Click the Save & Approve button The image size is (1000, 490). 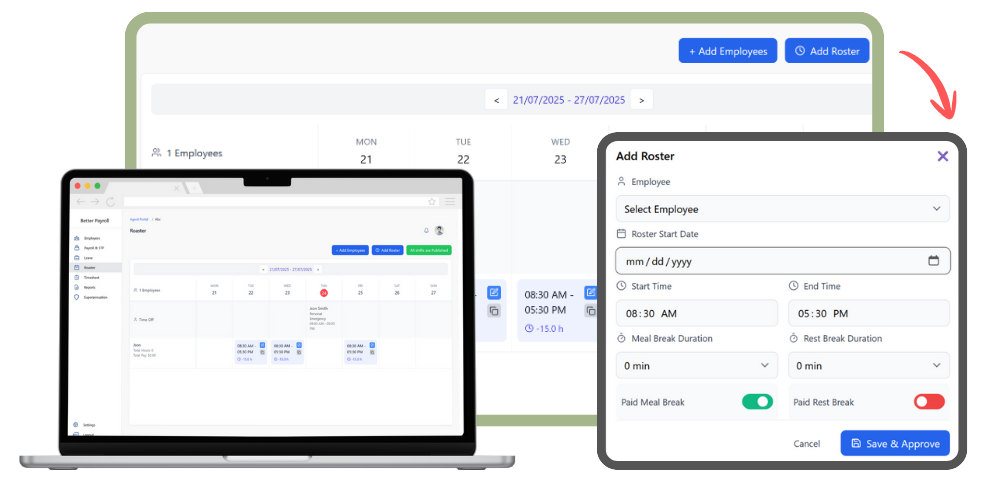coord(895,443)
